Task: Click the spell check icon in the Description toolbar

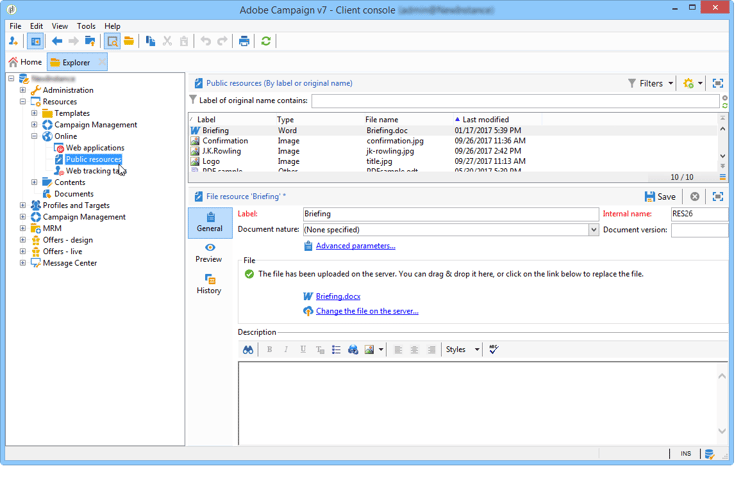Action: coord(494,350)
